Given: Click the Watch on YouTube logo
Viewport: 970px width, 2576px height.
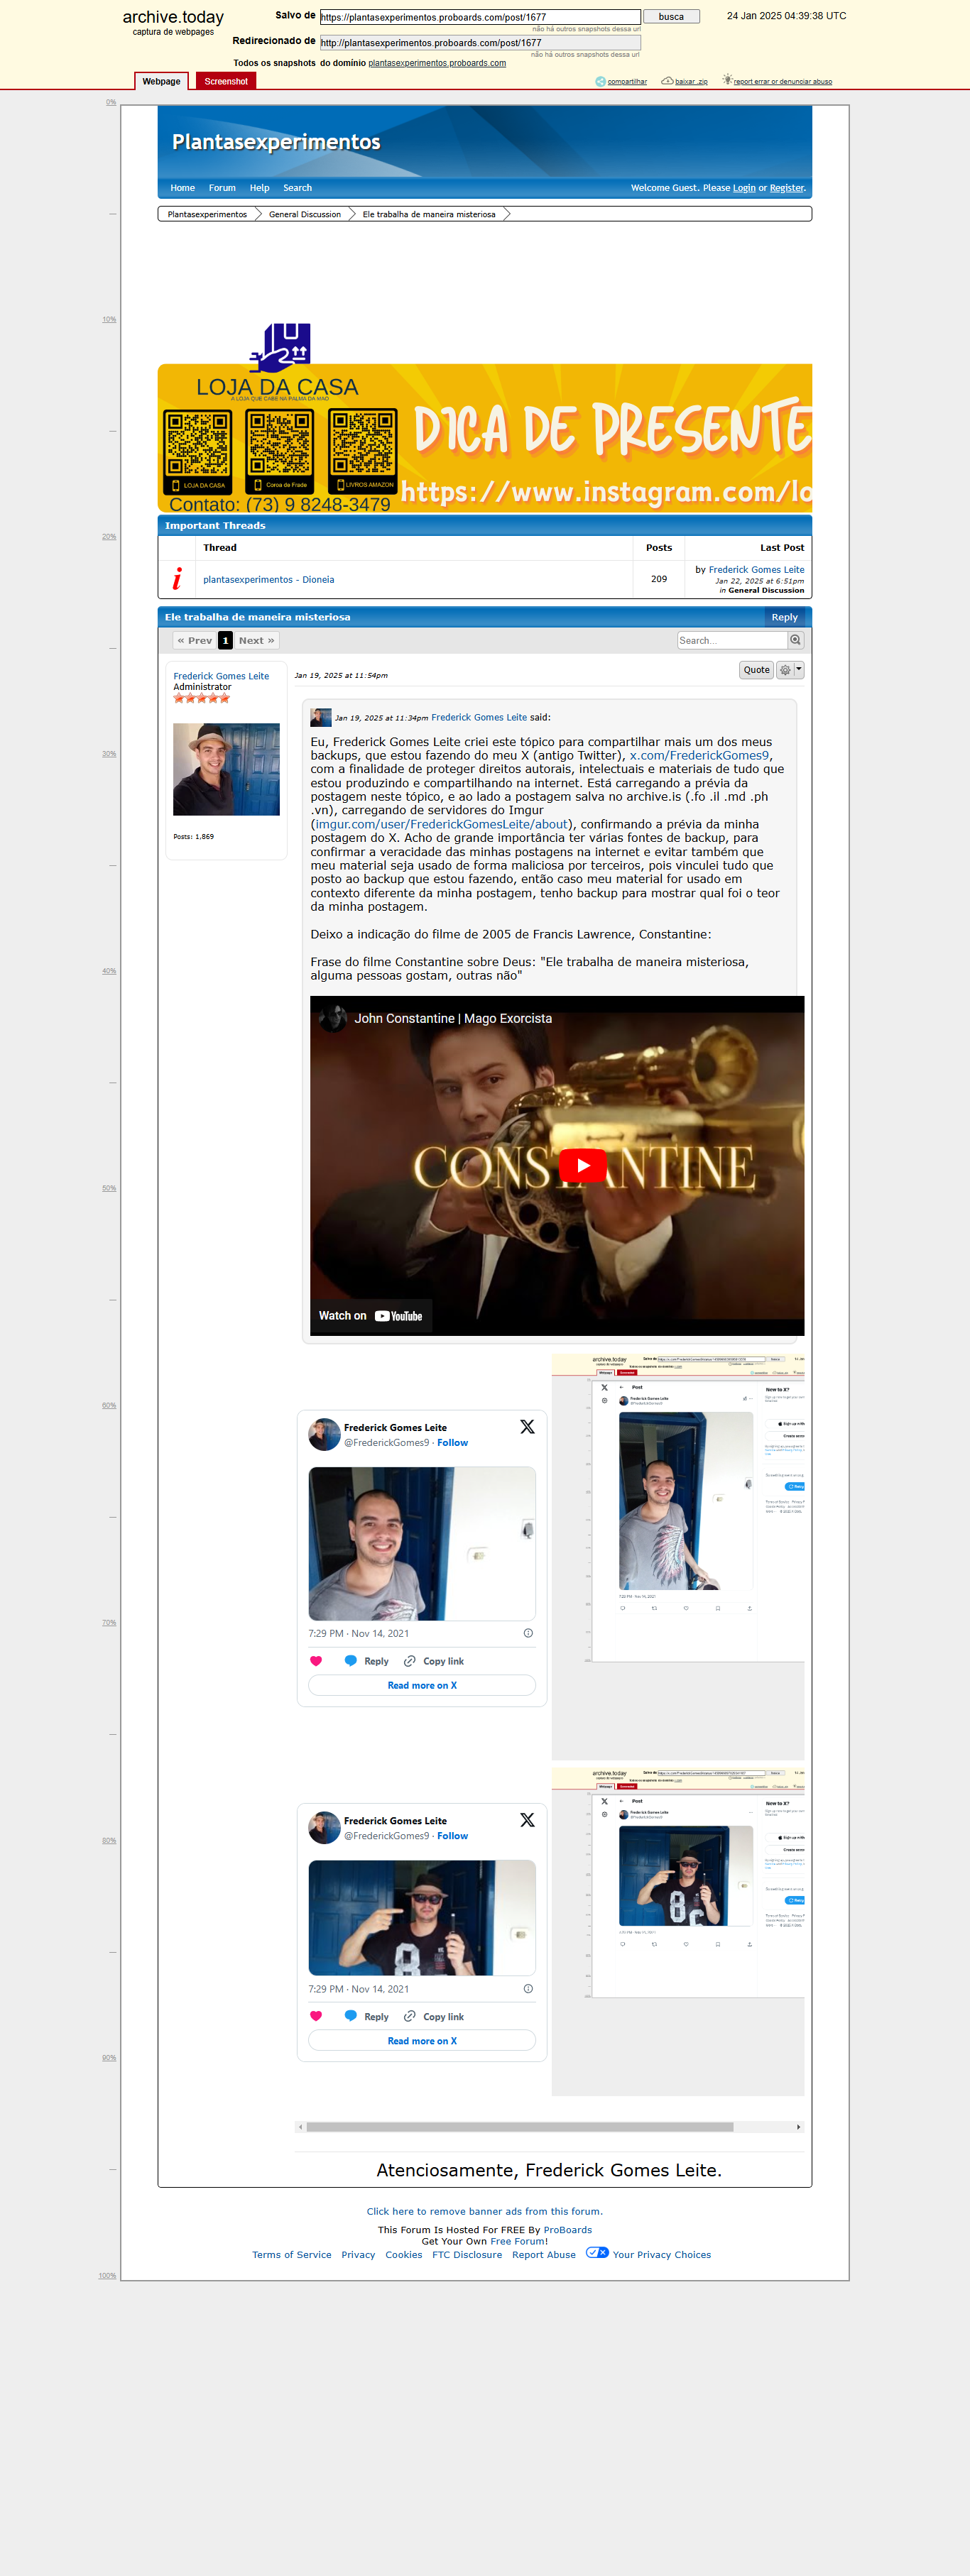Looking at the screenshot, I should coord(398,1316).
